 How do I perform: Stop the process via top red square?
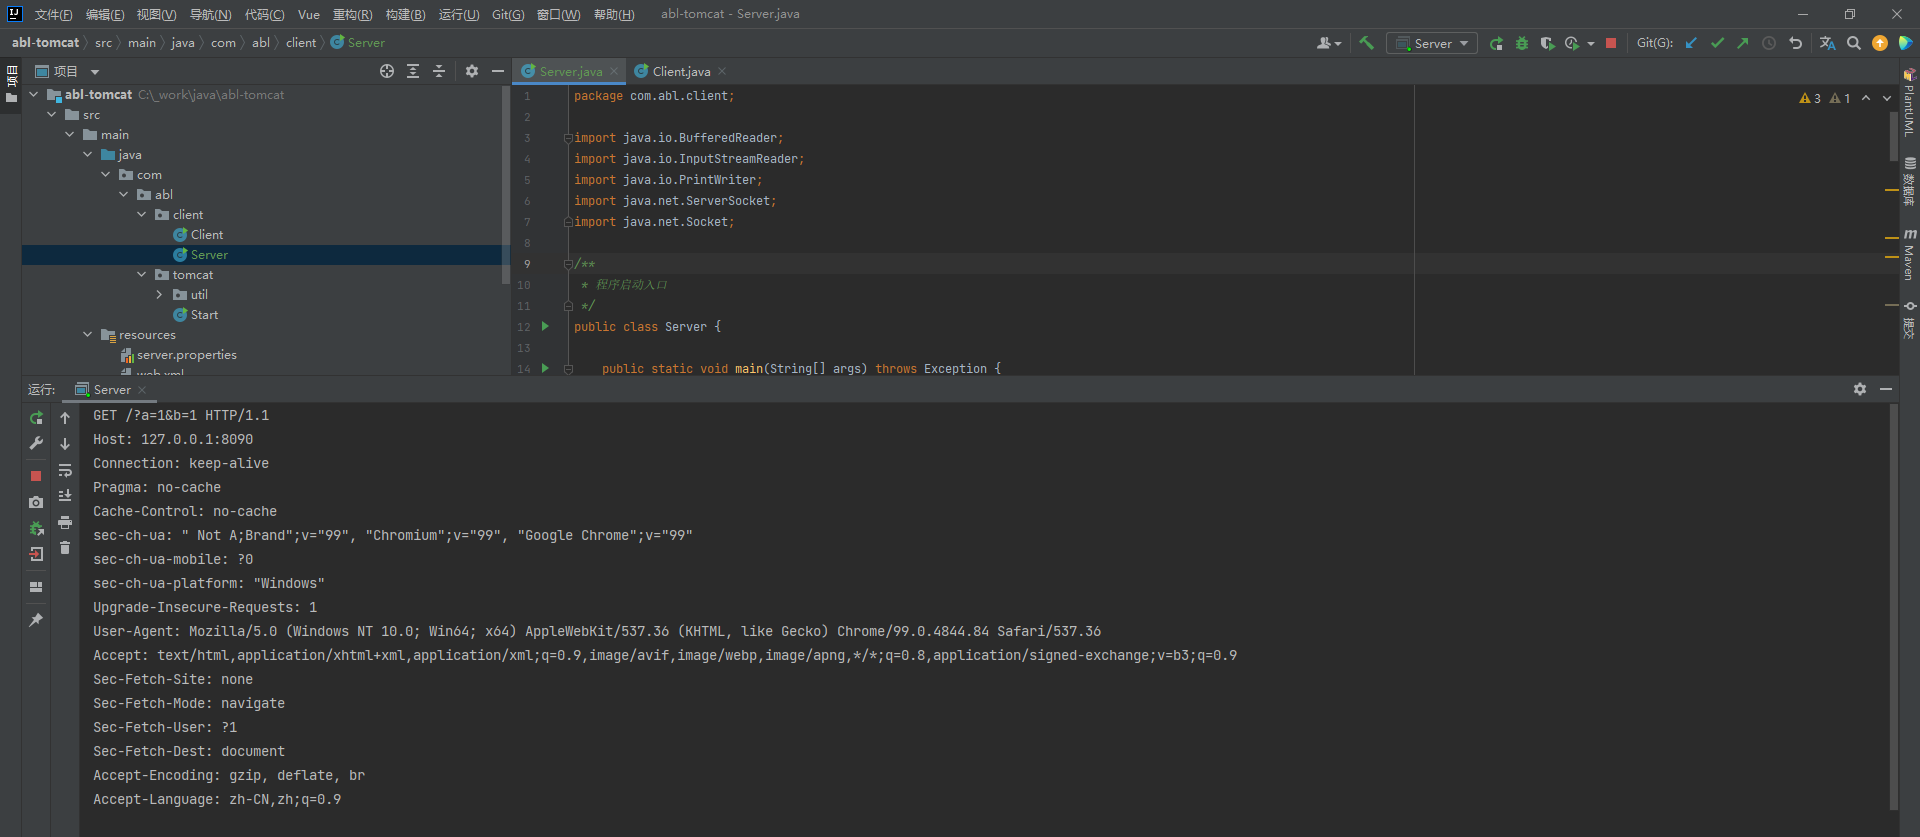click(1611, 43)
